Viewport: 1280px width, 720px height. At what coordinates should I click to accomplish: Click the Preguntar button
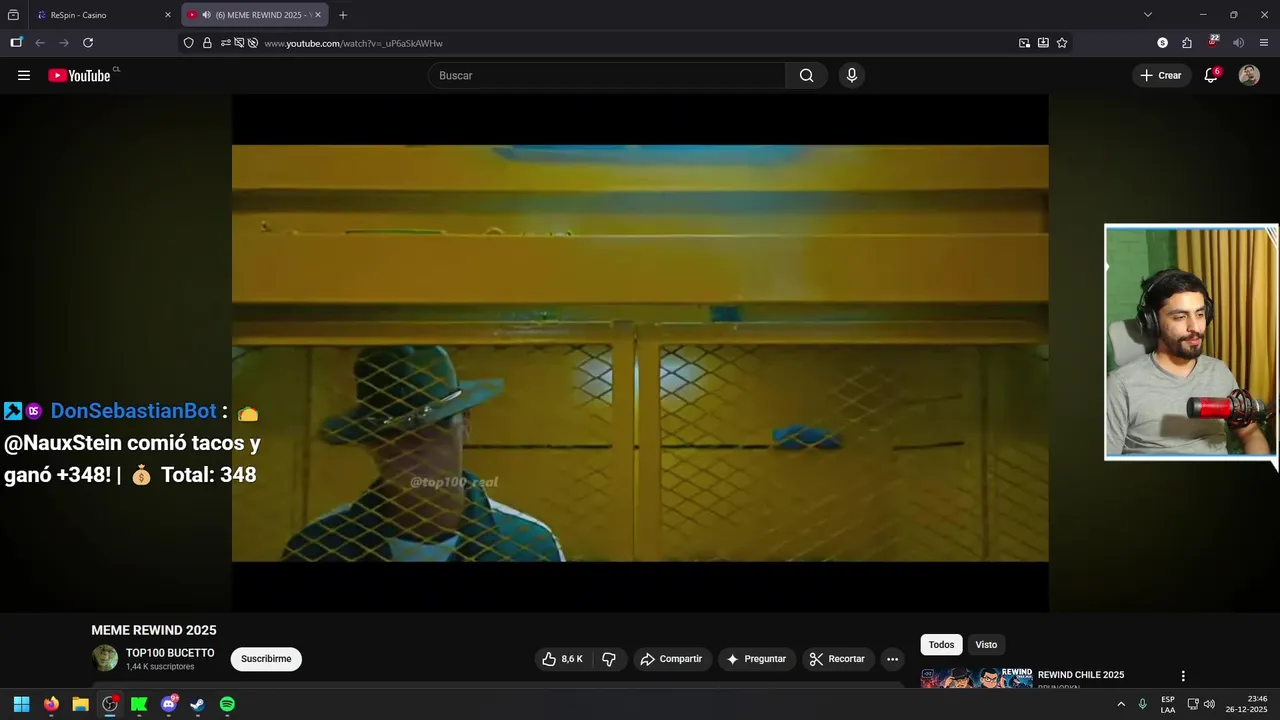[756, 659]
